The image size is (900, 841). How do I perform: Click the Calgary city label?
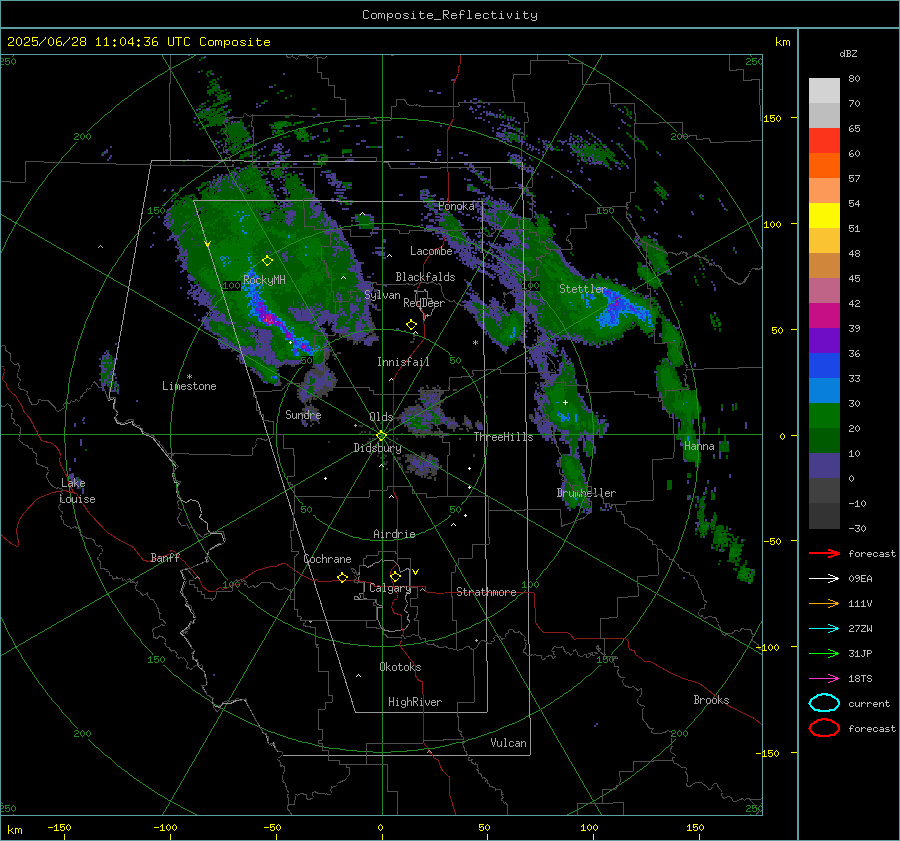tap(390, 588)
